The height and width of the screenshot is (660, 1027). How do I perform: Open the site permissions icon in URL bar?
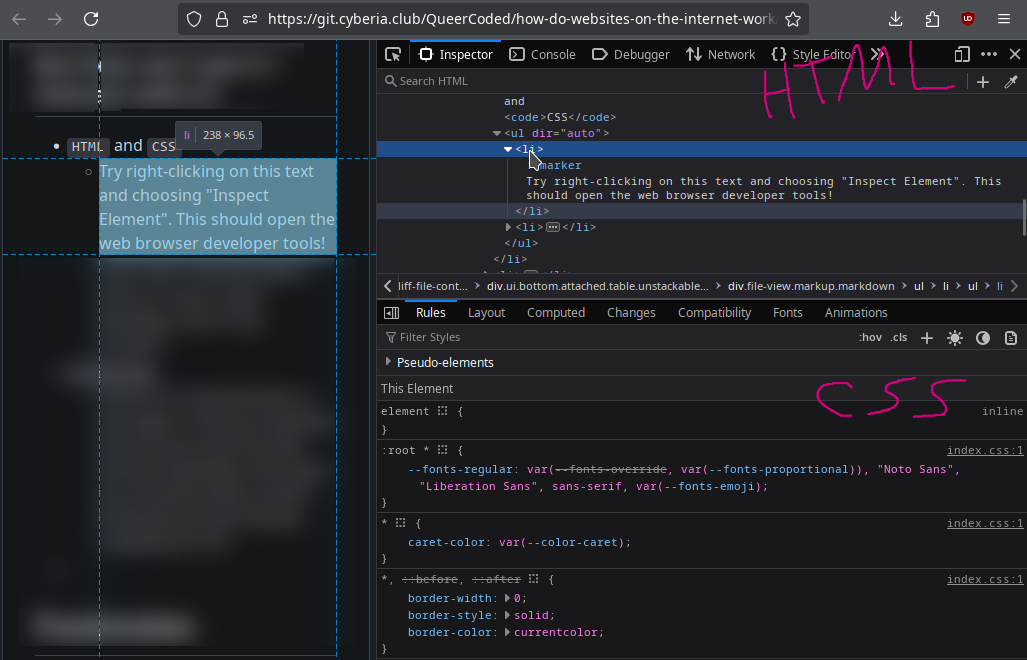[250, 19]
